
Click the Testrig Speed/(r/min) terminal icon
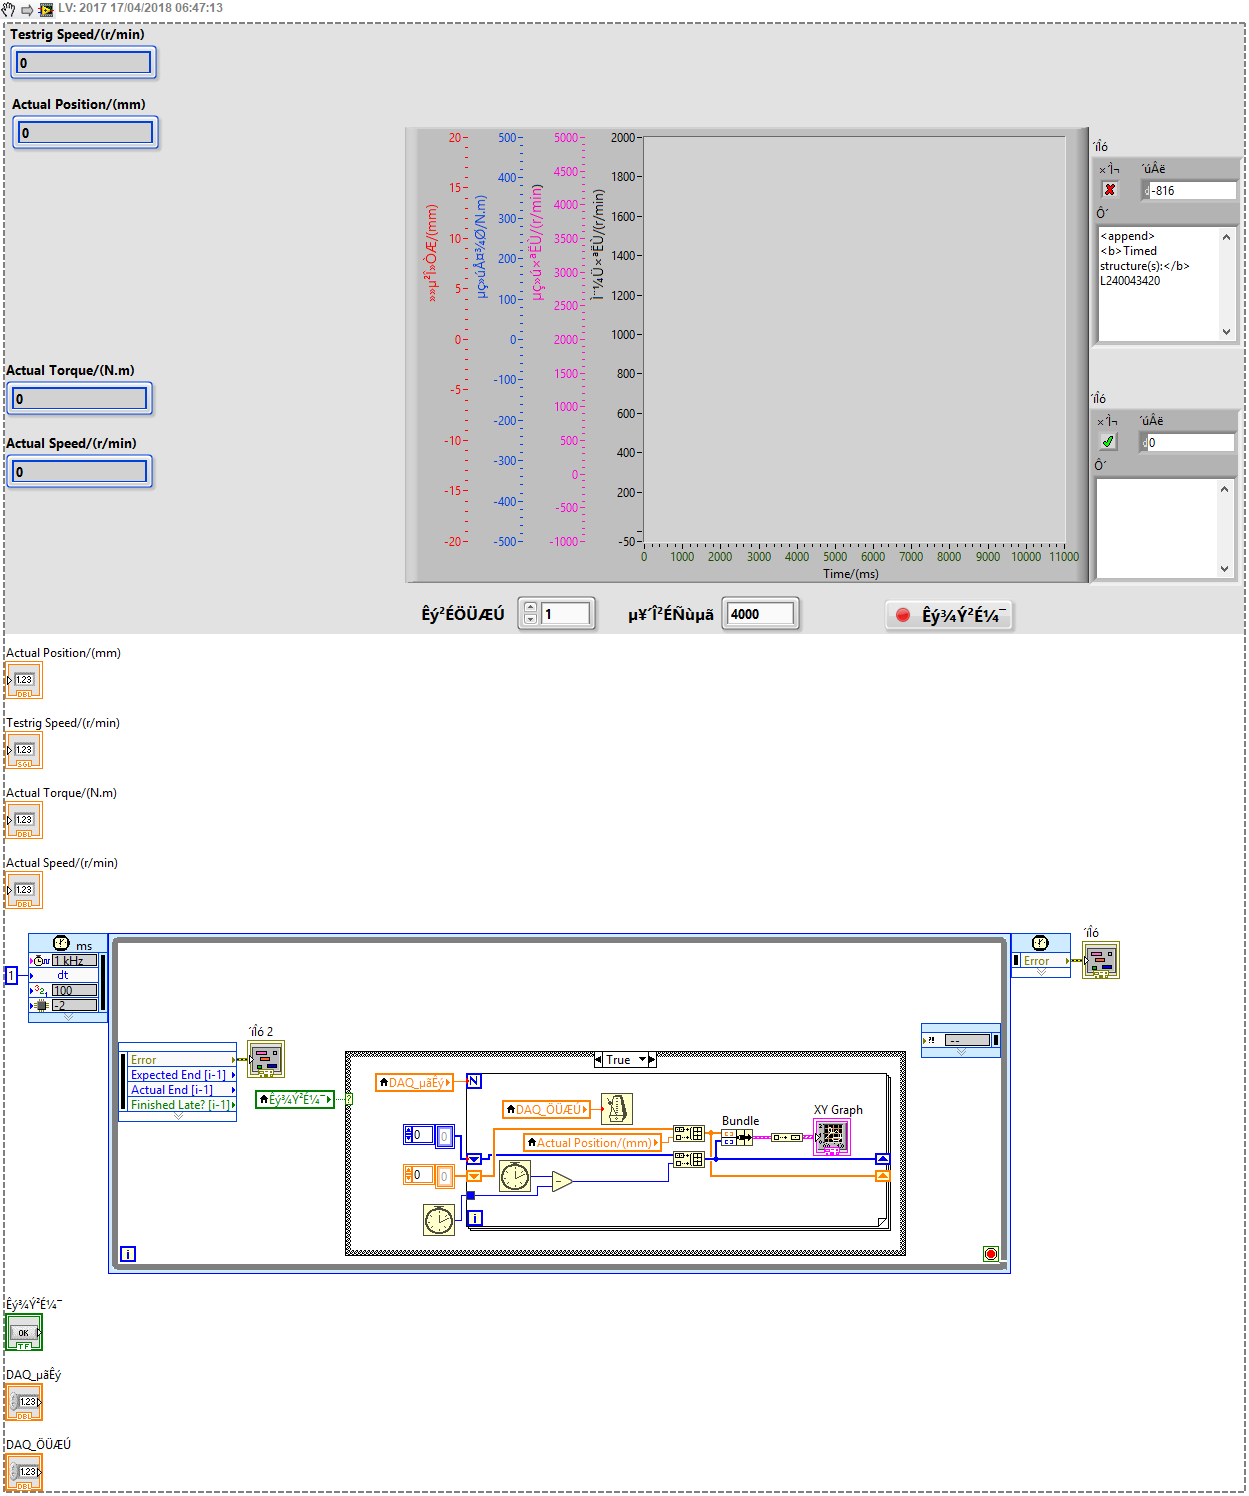24,751
